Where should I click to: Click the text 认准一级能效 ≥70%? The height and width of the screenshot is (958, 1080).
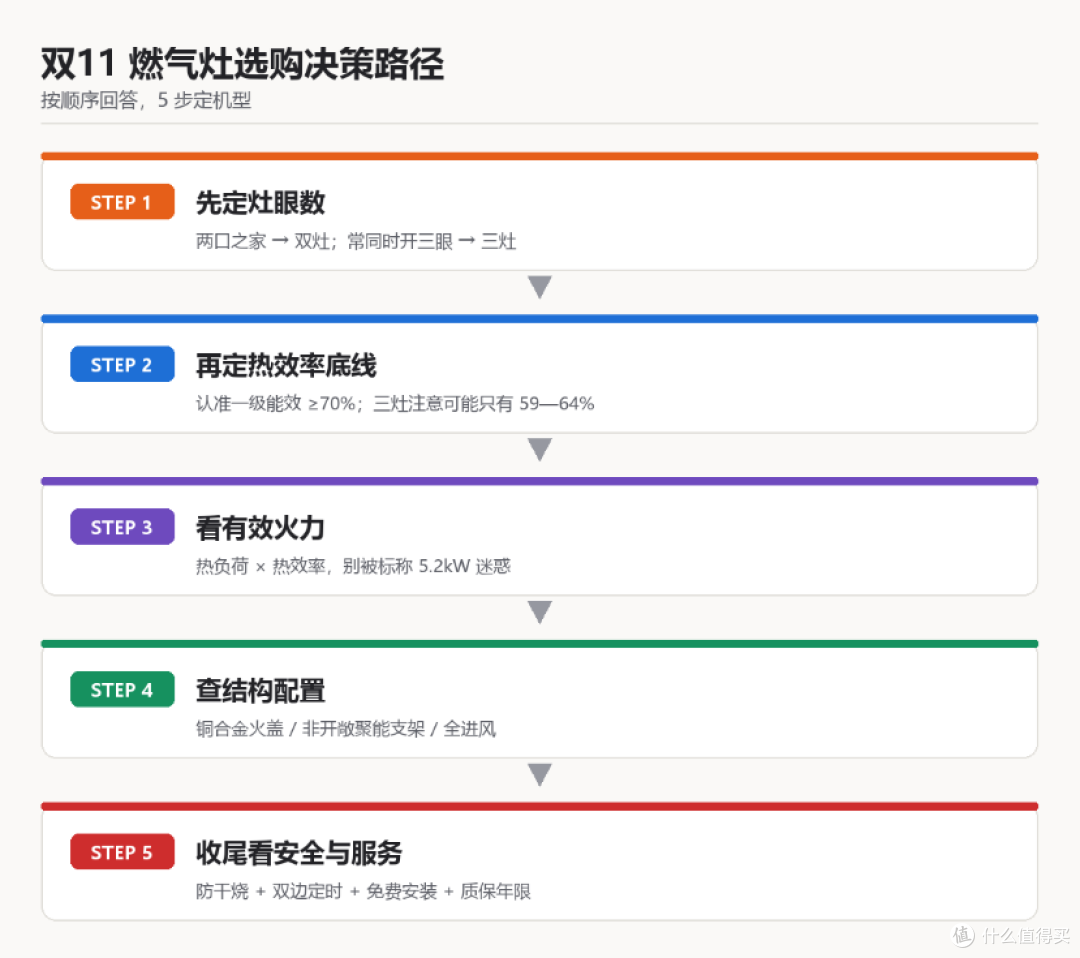click(276, 404)
